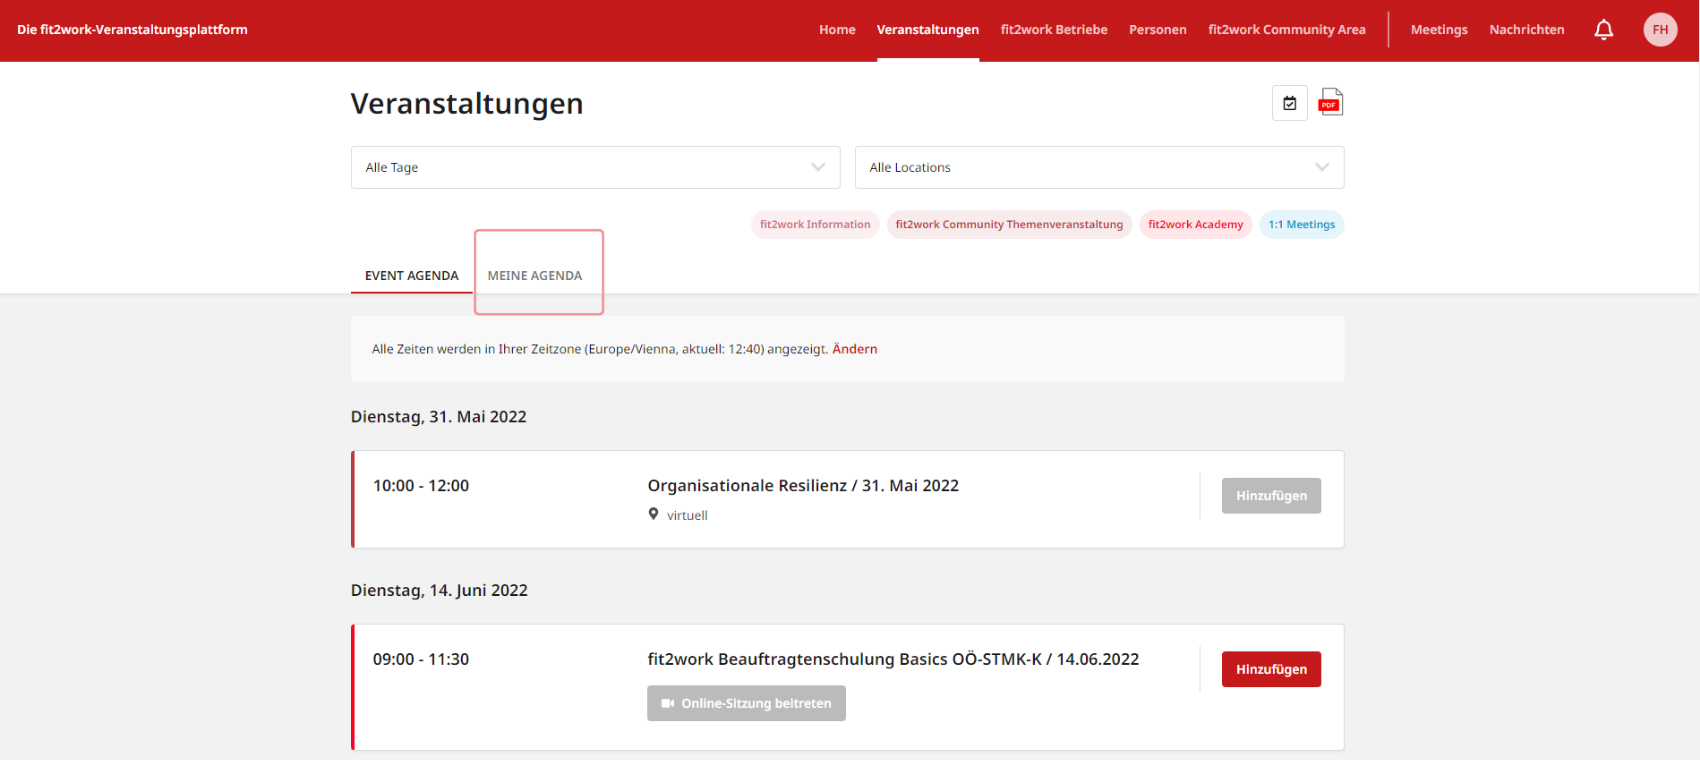Click the 10:00 - 12:00 time text

[x=421, y=486]
